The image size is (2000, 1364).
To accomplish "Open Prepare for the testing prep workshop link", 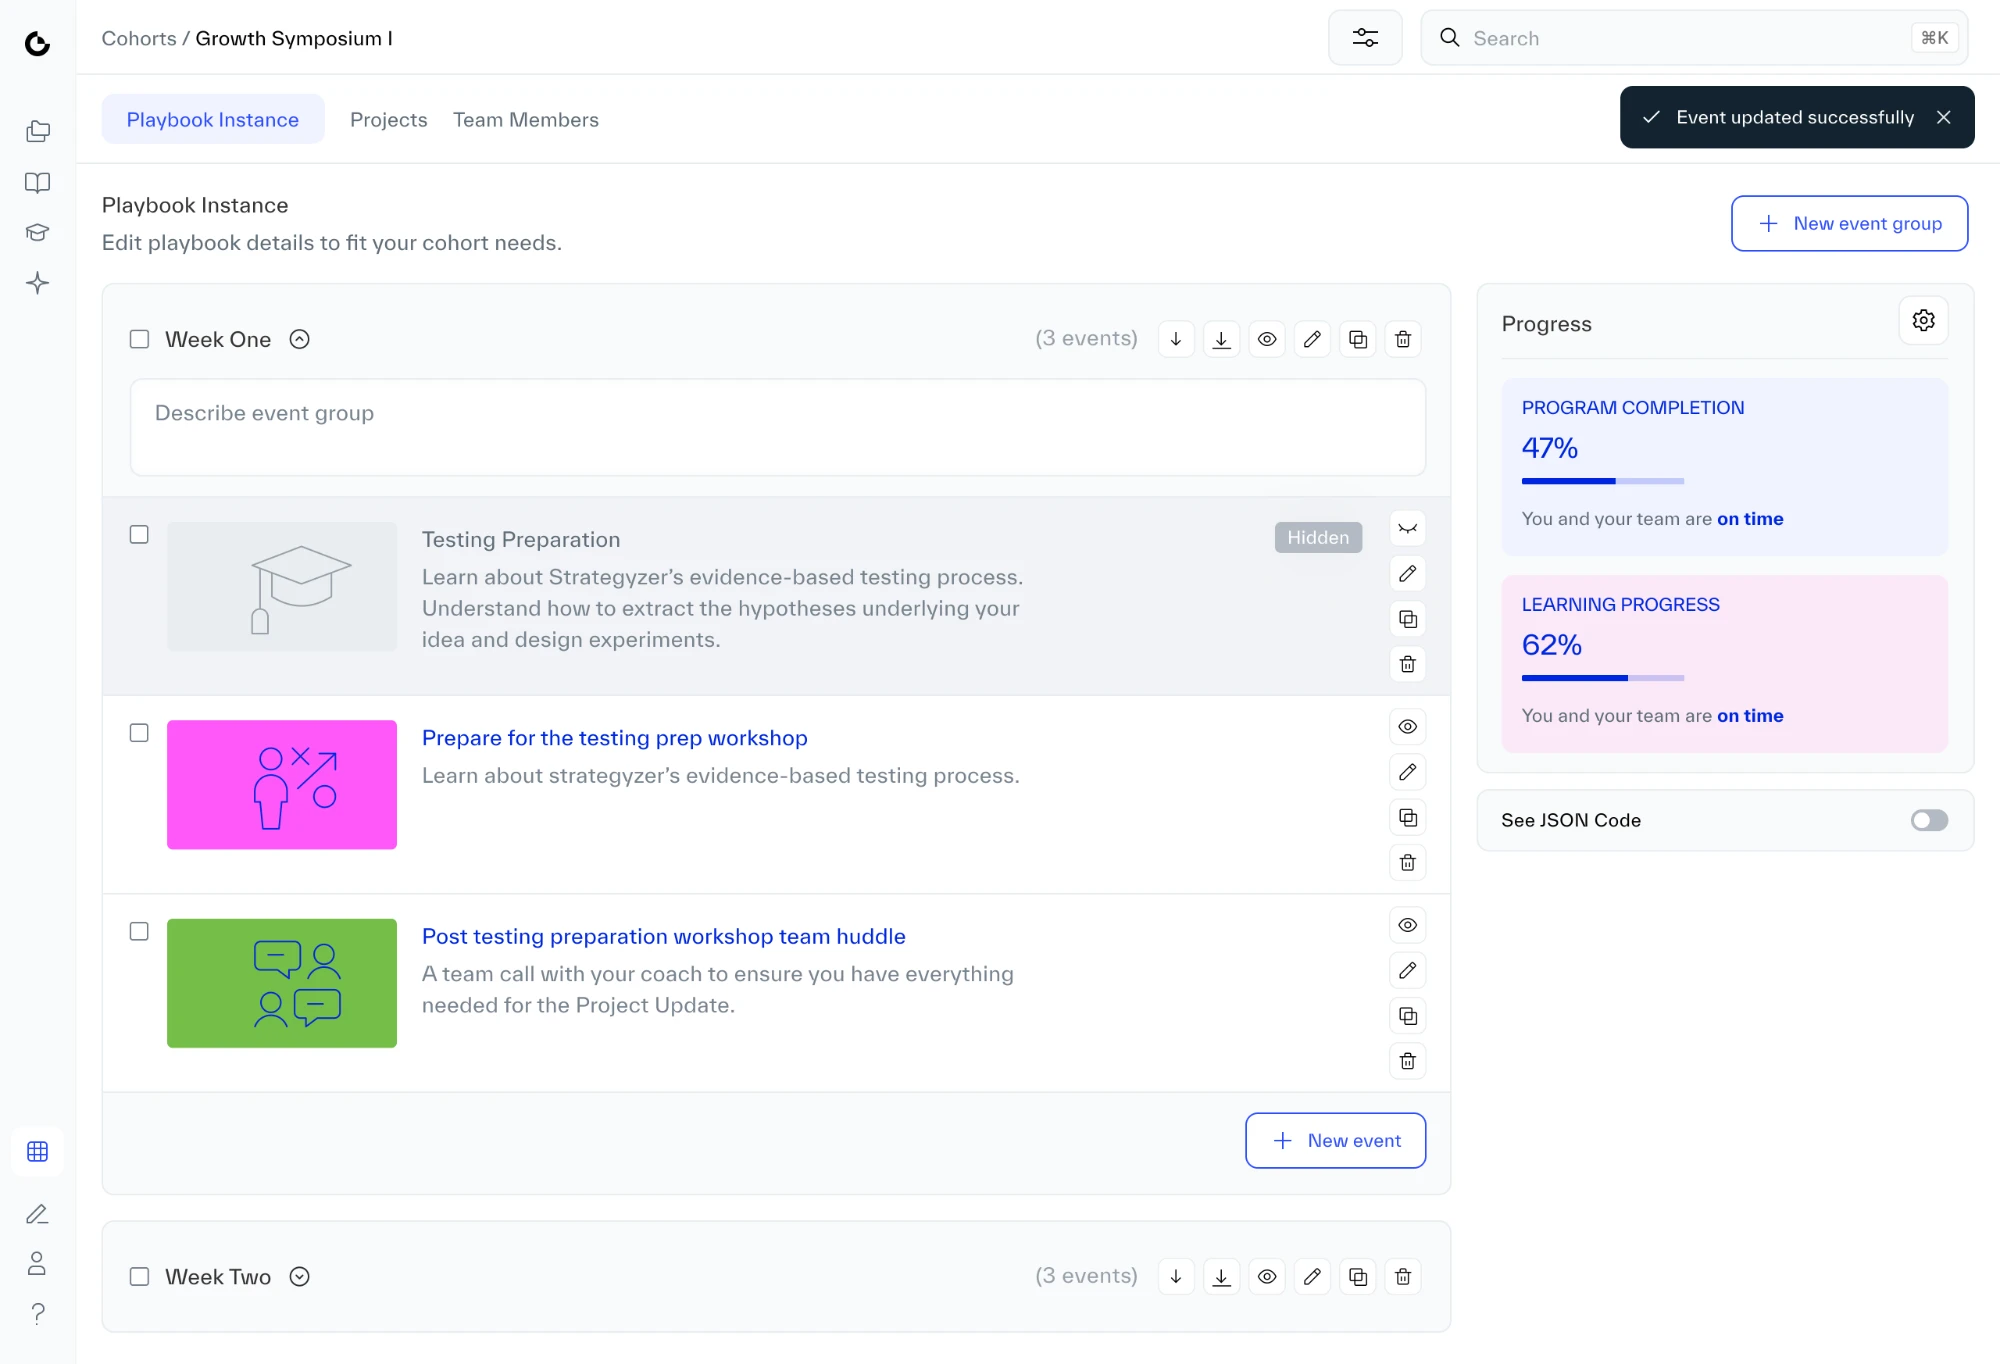I will coord(615,738).
